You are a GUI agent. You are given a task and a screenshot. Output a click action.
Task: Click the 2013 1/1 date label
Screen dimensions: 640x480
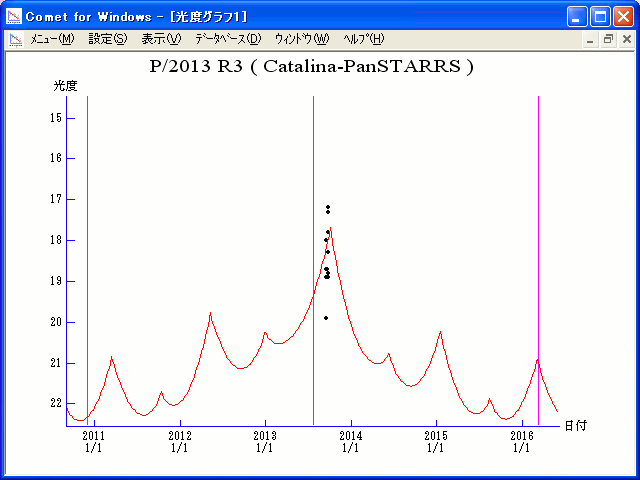pos(265,442)
